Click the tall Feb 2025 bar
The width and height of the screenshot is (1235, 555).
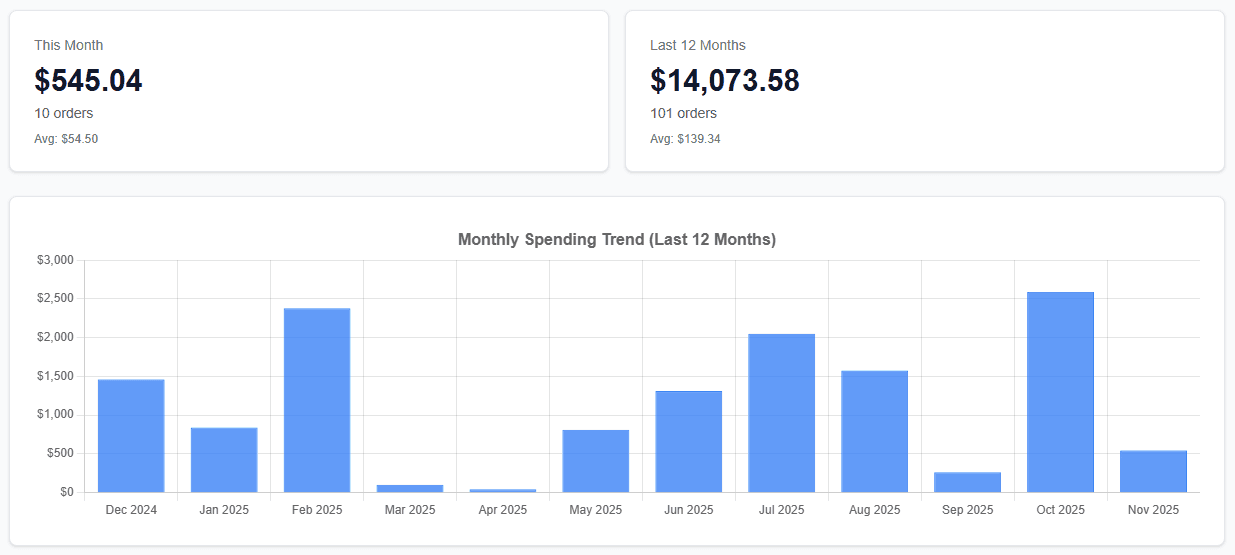tap(317, 400)
